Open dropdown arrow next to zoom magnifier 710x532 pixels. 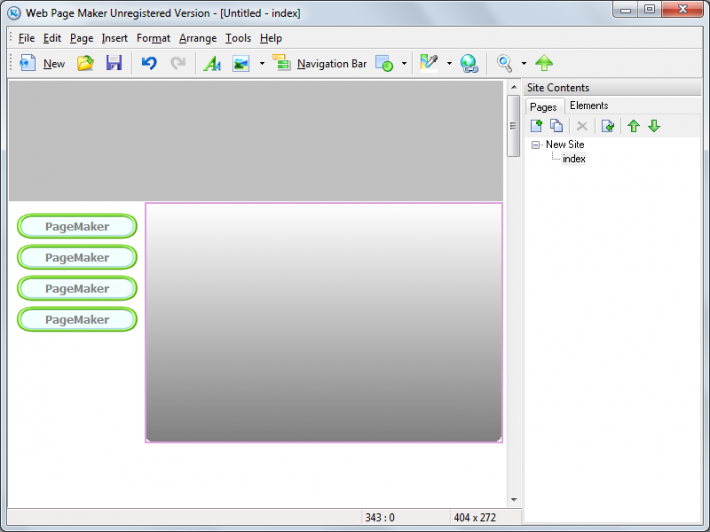click(524, 63)
